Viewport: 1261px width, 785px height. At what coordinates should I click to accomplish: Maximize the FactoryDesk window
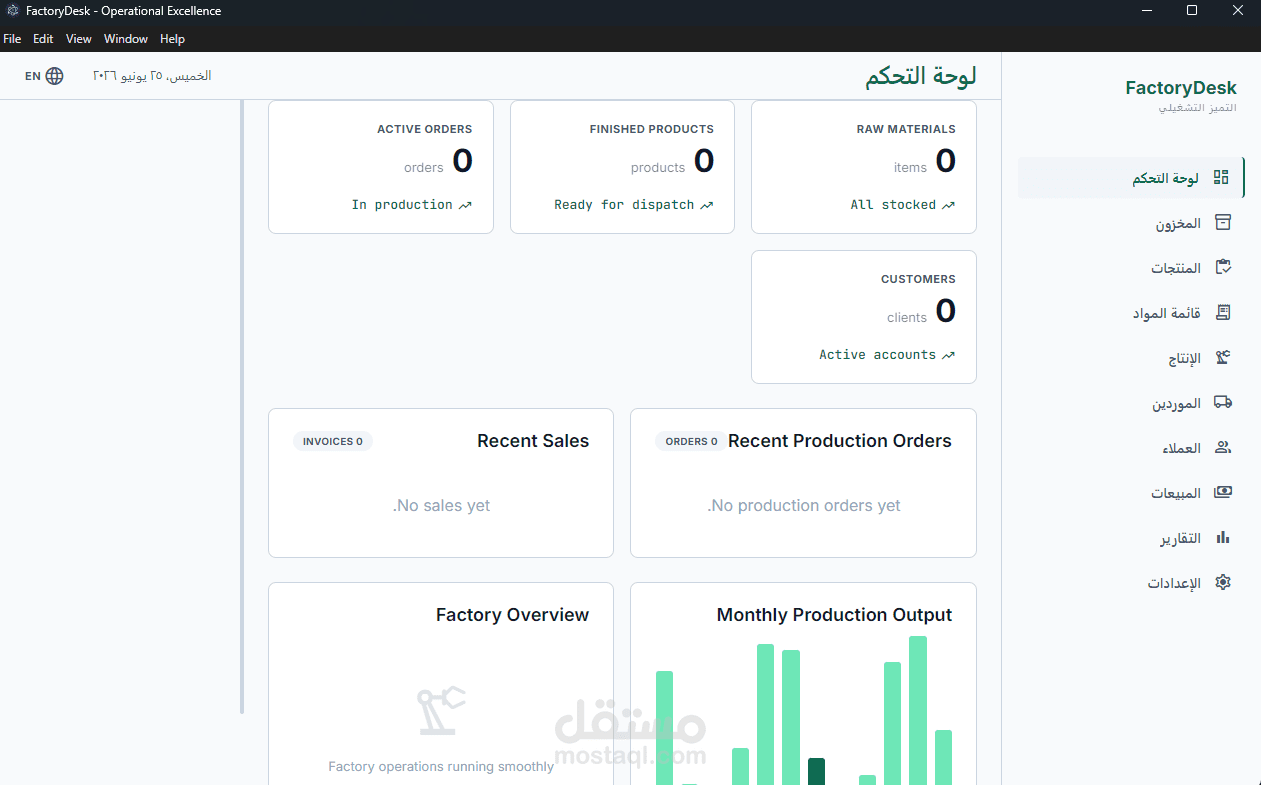(x=1192, y=11)
